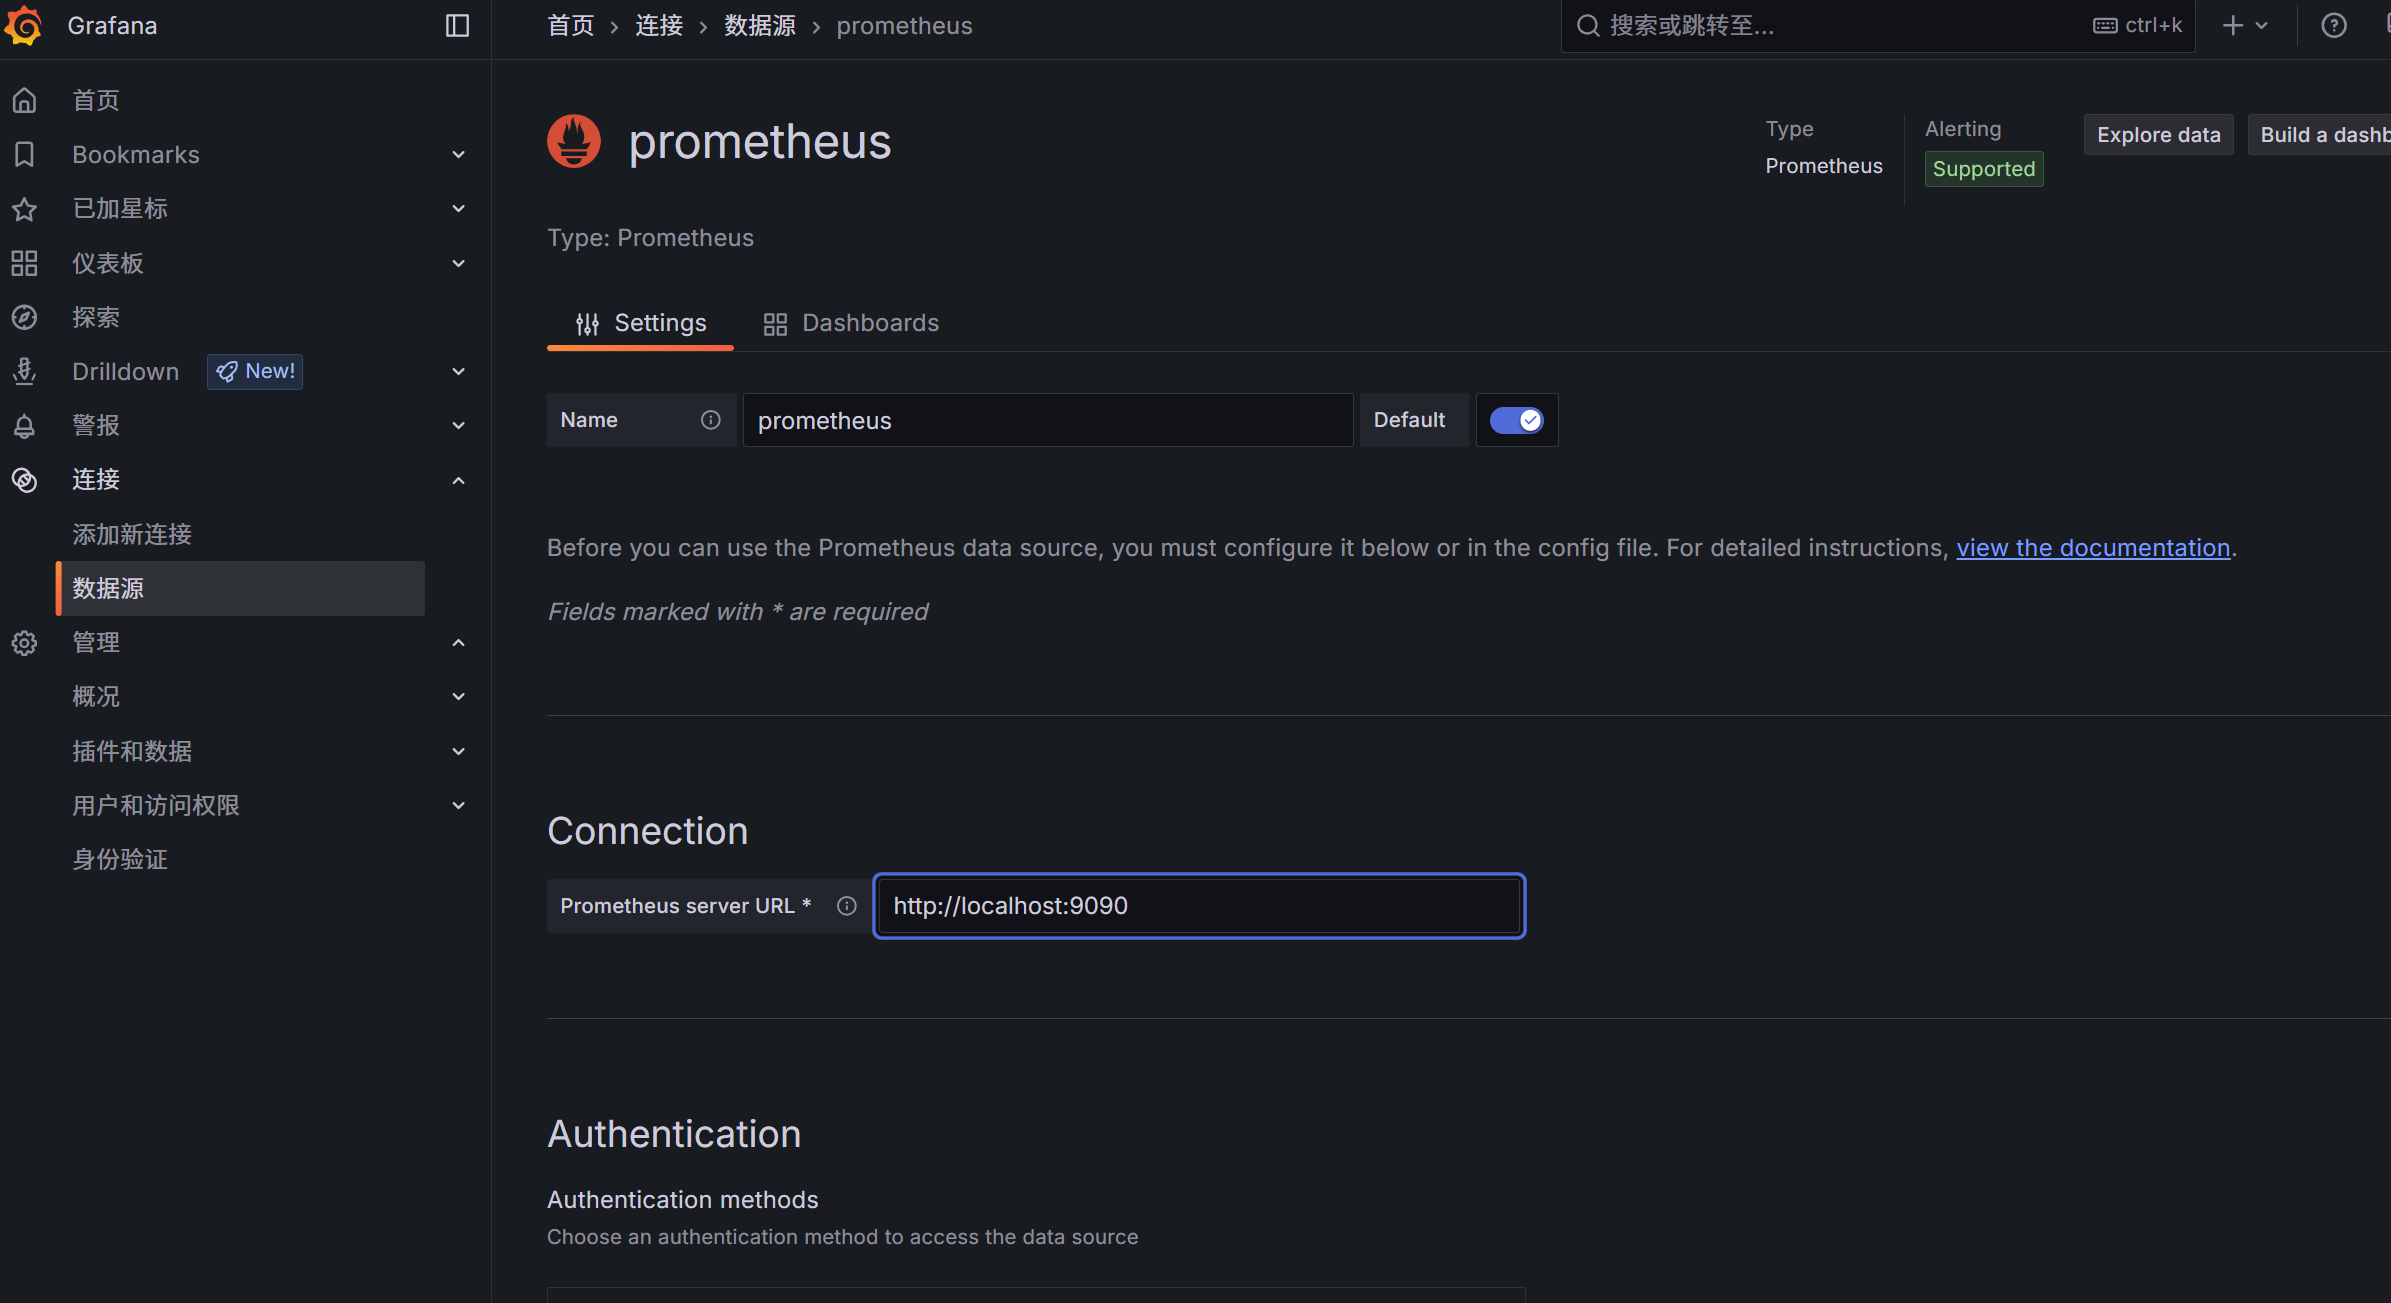
Task: Click the dashboards grid icon for 仪表板
Action: pyautogui.click(x=25, y=263)
